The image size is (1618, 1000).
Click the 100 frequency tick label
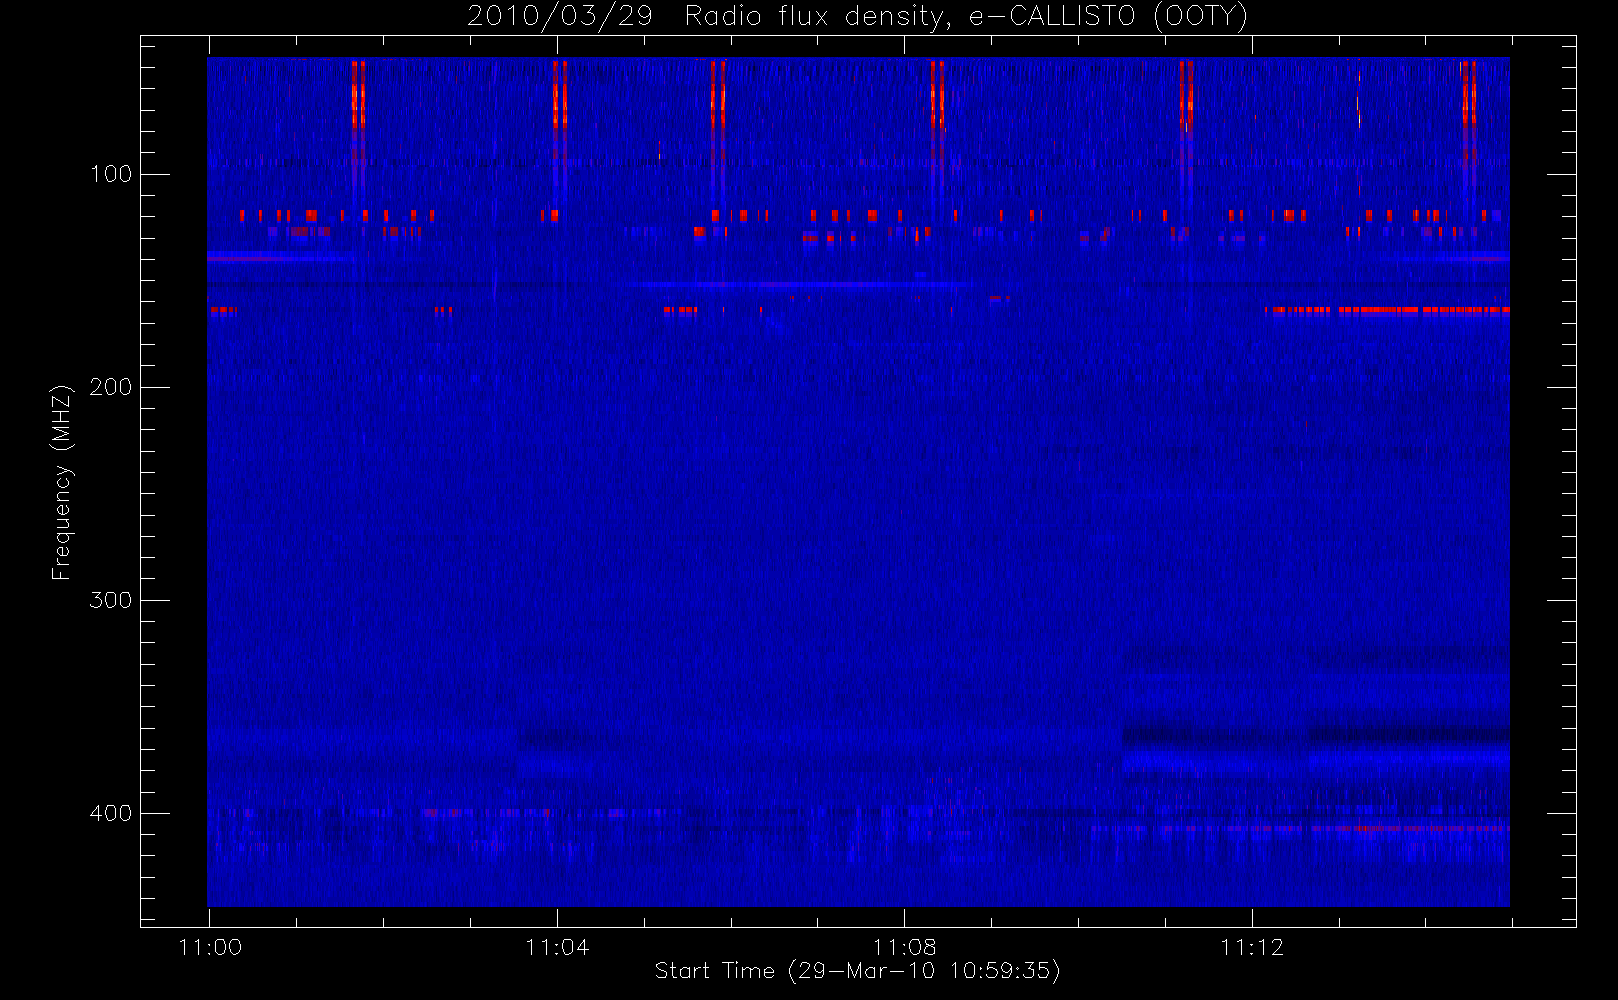(x=111, y=174)
